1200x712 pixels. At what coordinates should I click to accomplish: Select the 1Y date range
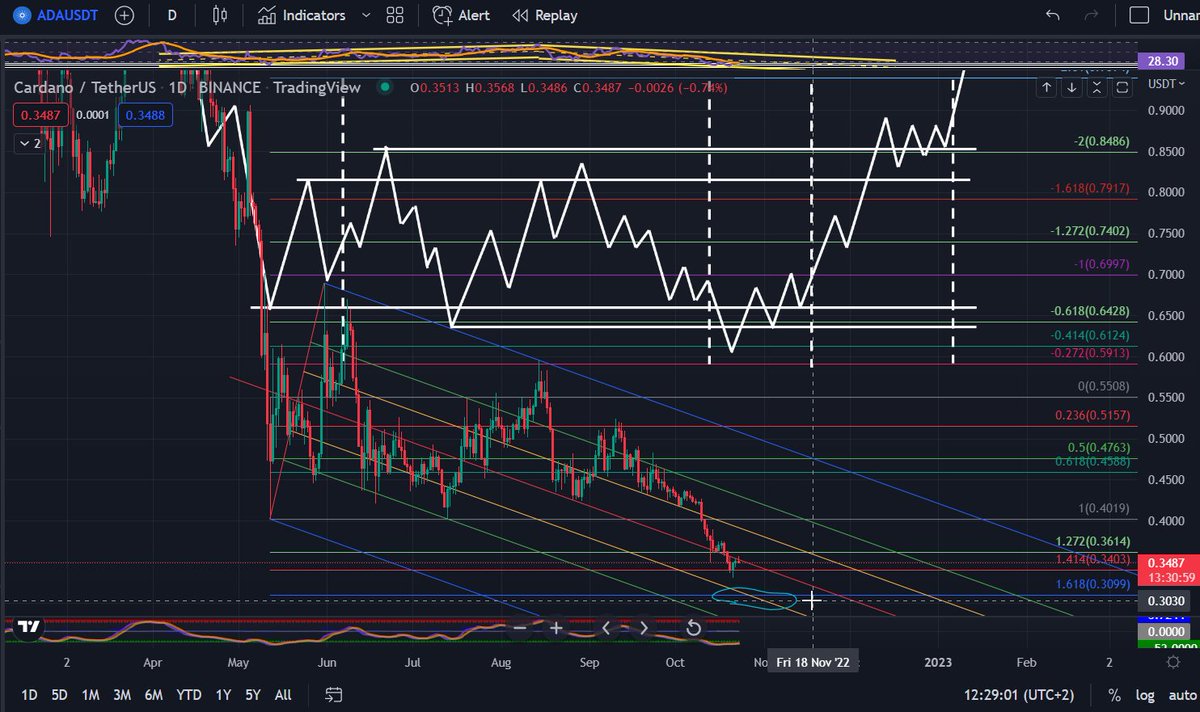[223, 694]
